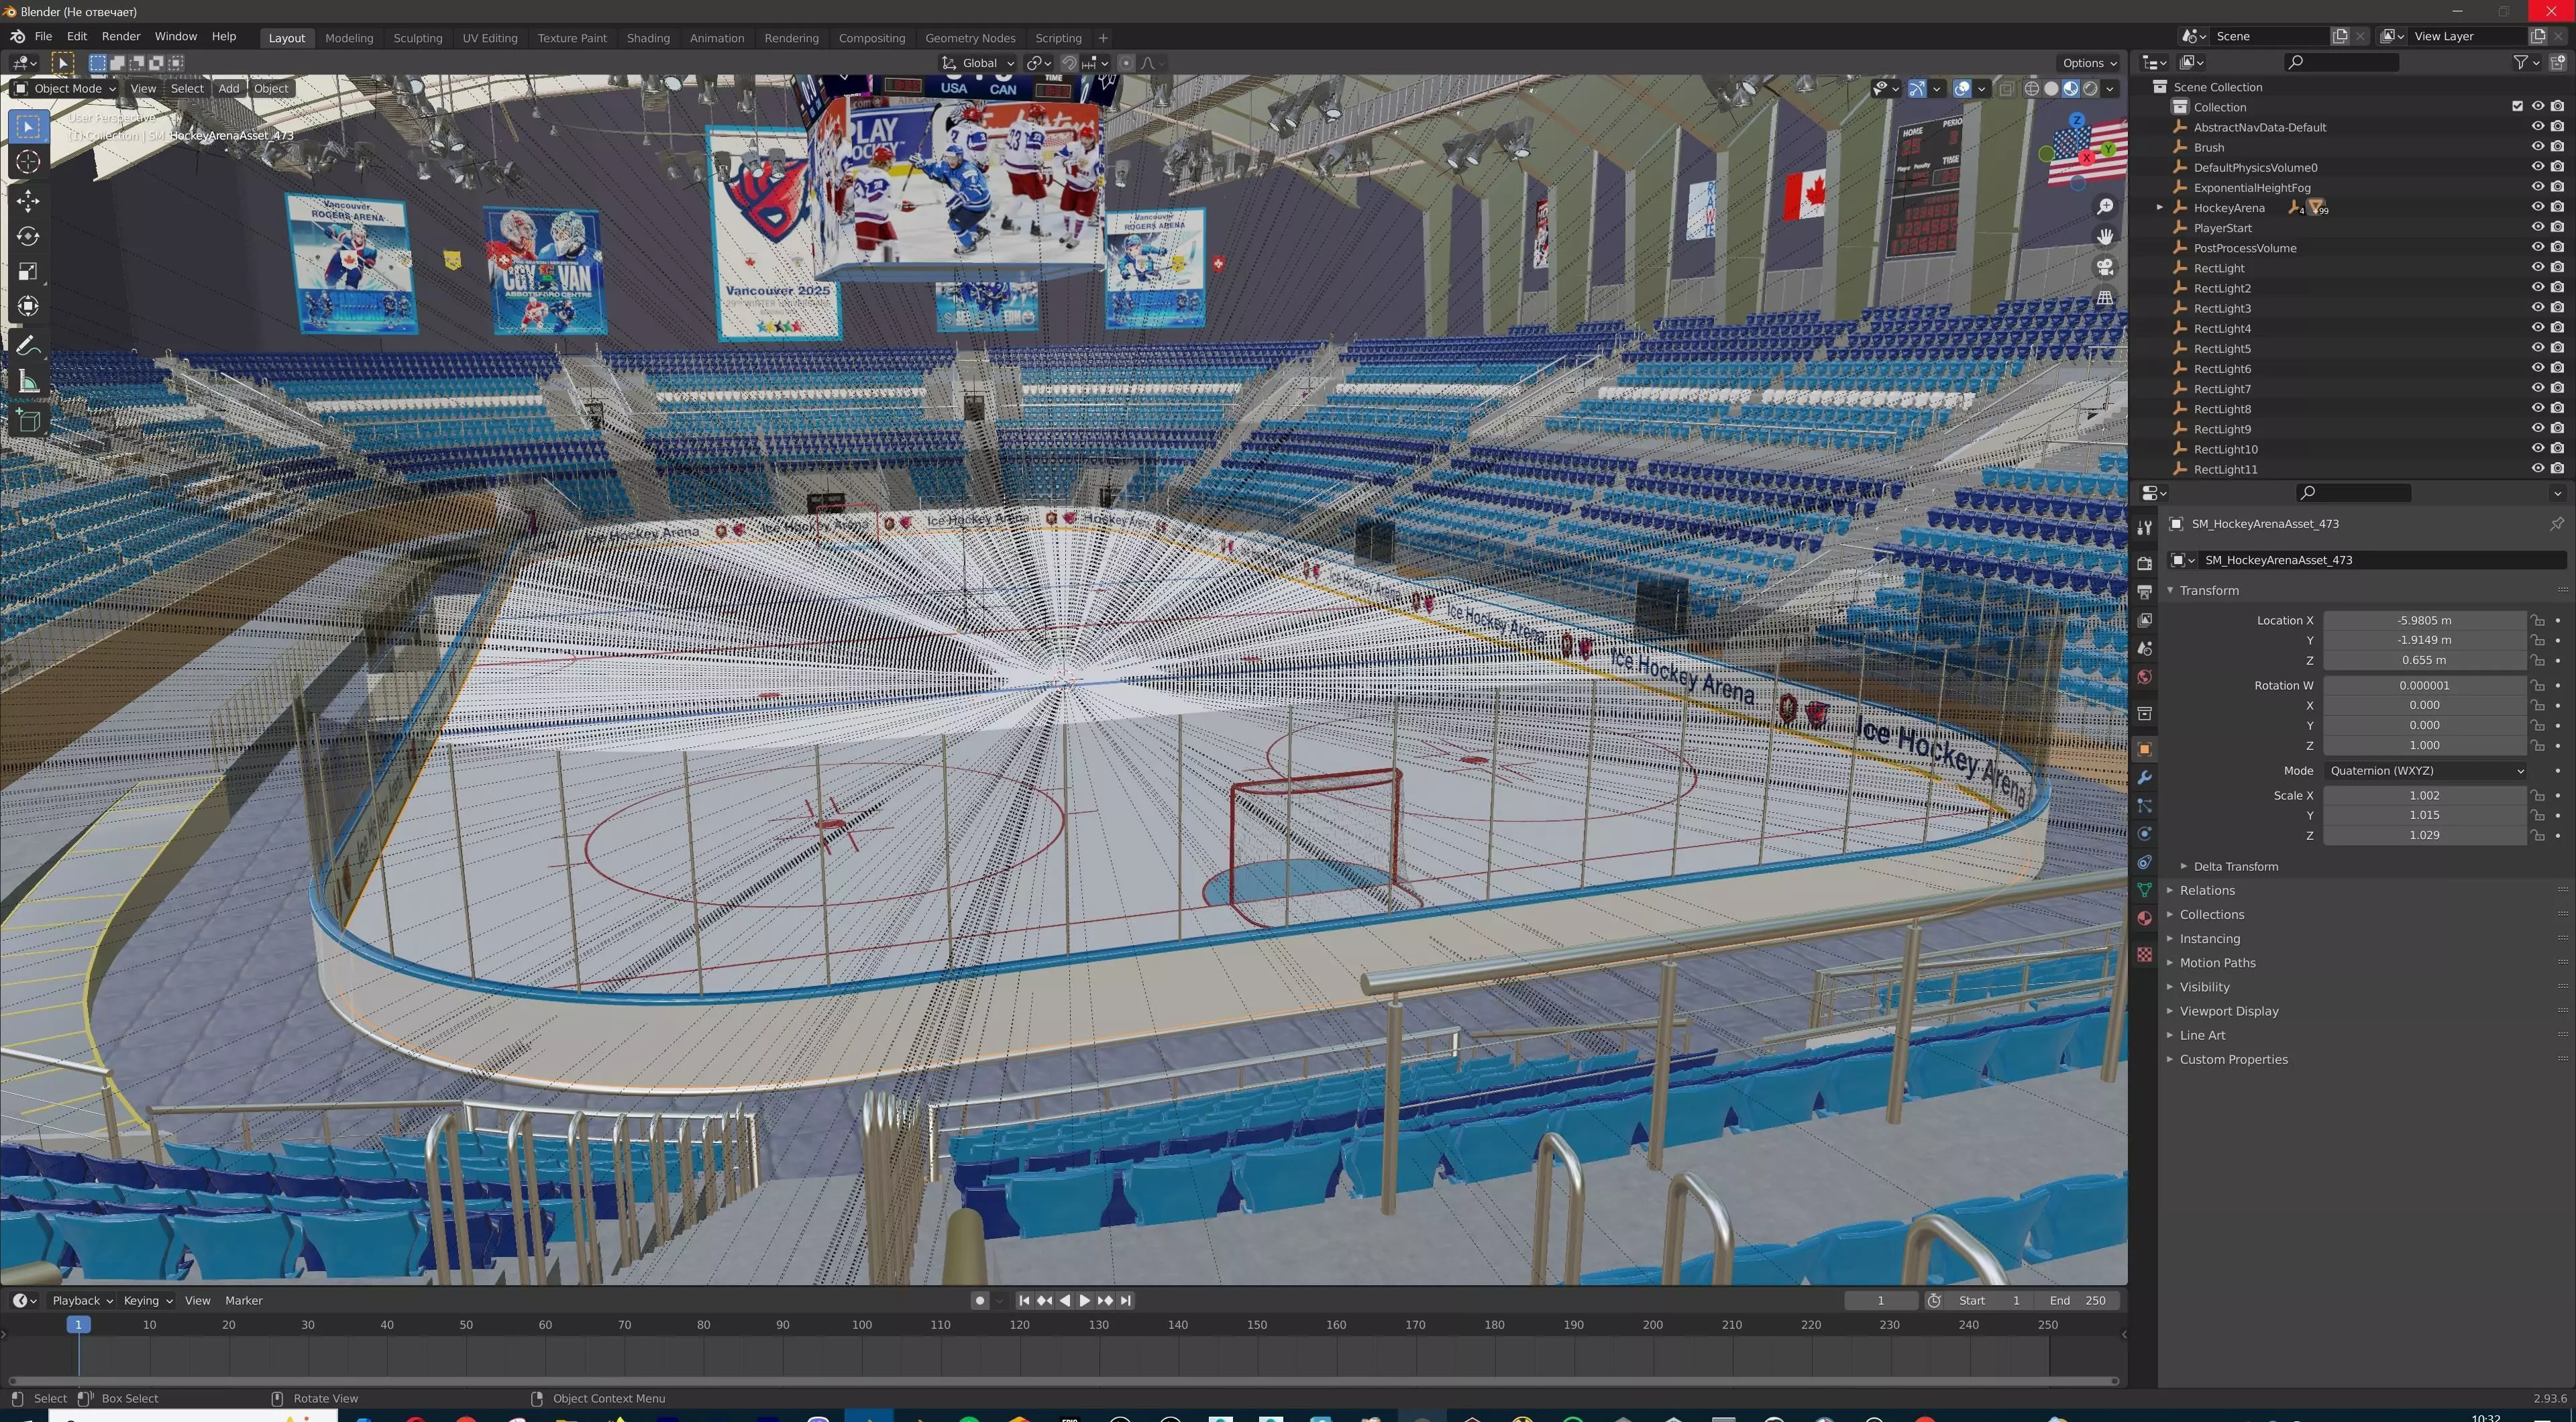Collapse the Transform panel
Image resolution: width=2576 pixels, height=1422 pixels.
pos(2208,590)
